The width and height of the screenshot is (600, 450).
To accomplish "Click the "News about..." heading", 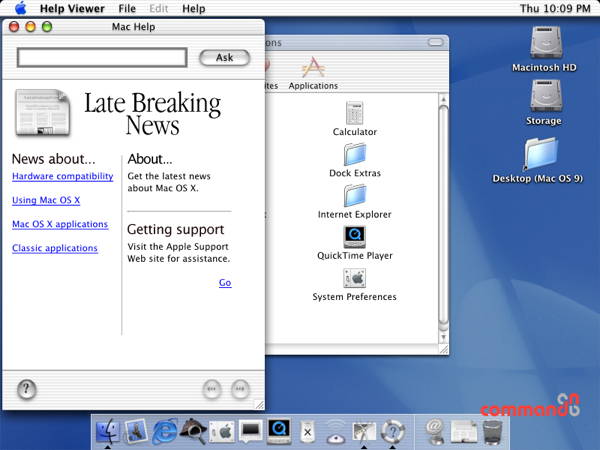I will tap(54, 159).
